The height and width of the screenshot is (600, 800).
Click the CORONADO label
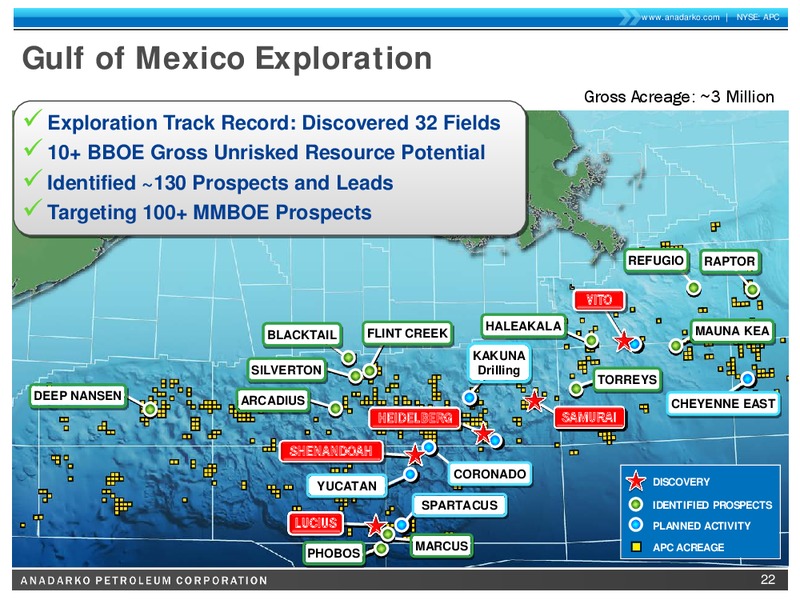pos(490,474)
